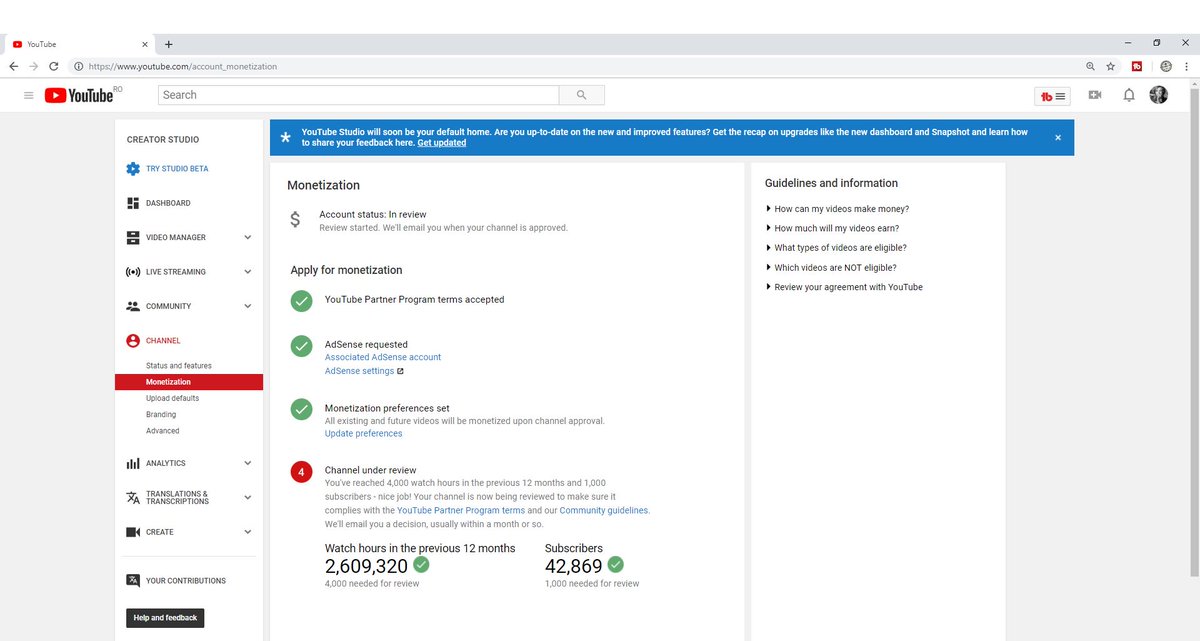The height and width of the screenshot is (641, 1200).
Task: Open Upload defaults
Action: coord(172,398)
